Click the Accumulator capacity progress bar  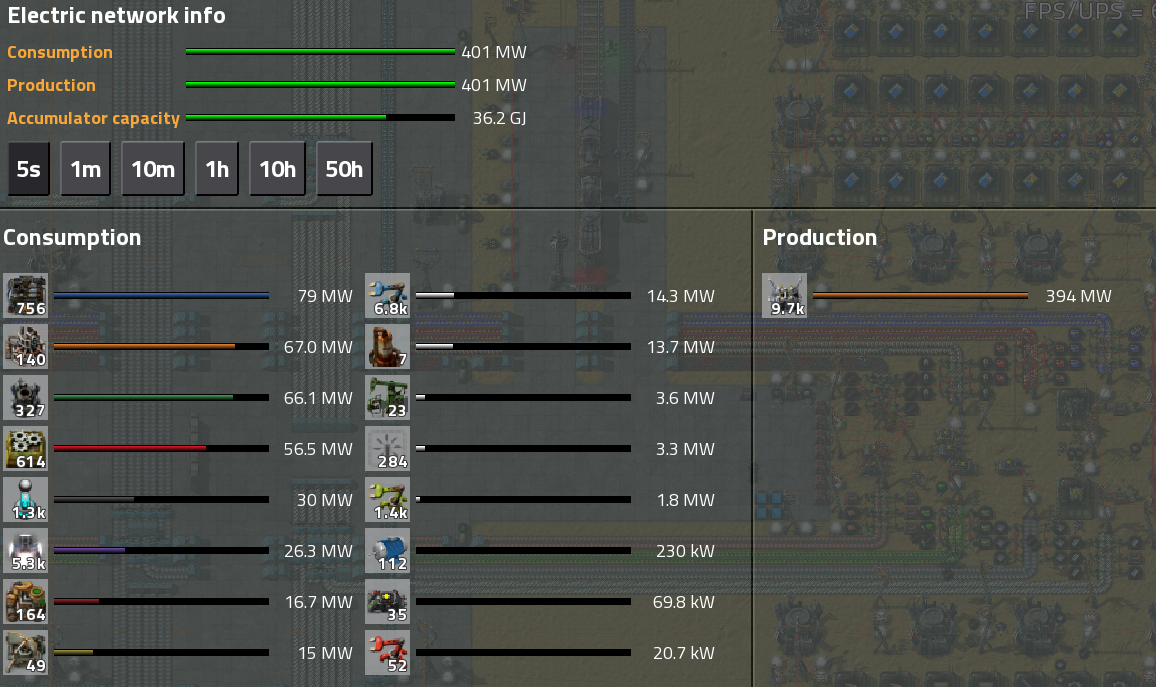tap(321, 118)
